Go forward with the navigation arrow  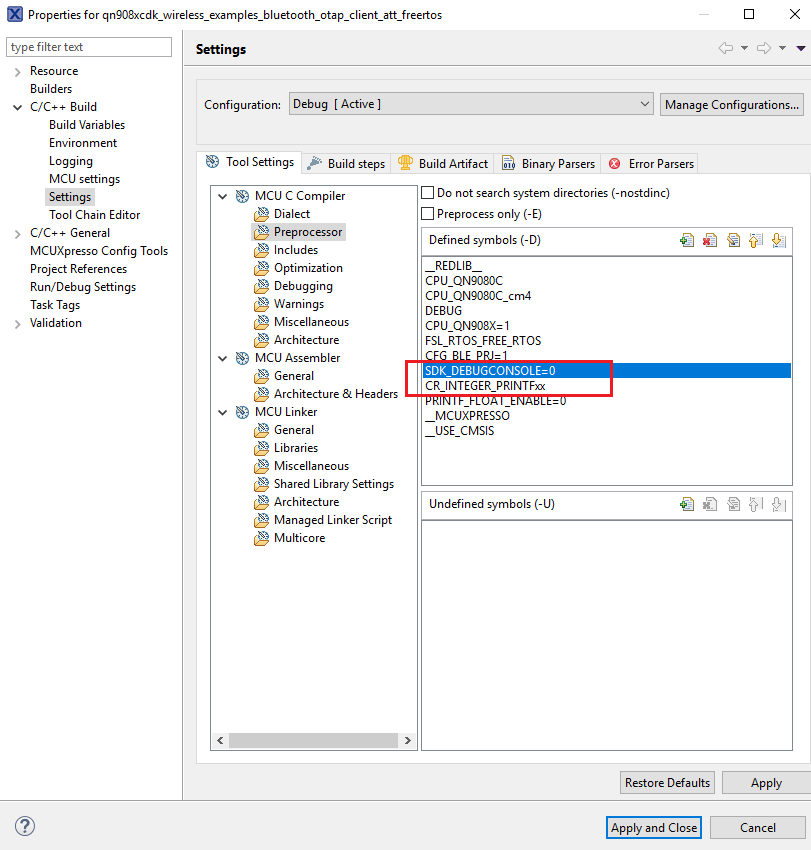[764, 48]
